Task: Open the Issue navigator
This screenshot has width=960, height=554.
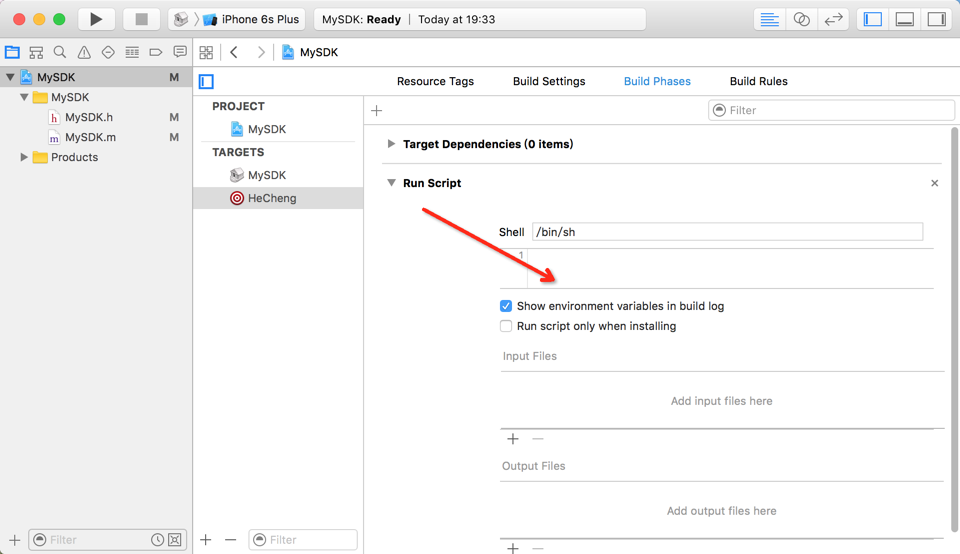Action: (x=84, y=52)
